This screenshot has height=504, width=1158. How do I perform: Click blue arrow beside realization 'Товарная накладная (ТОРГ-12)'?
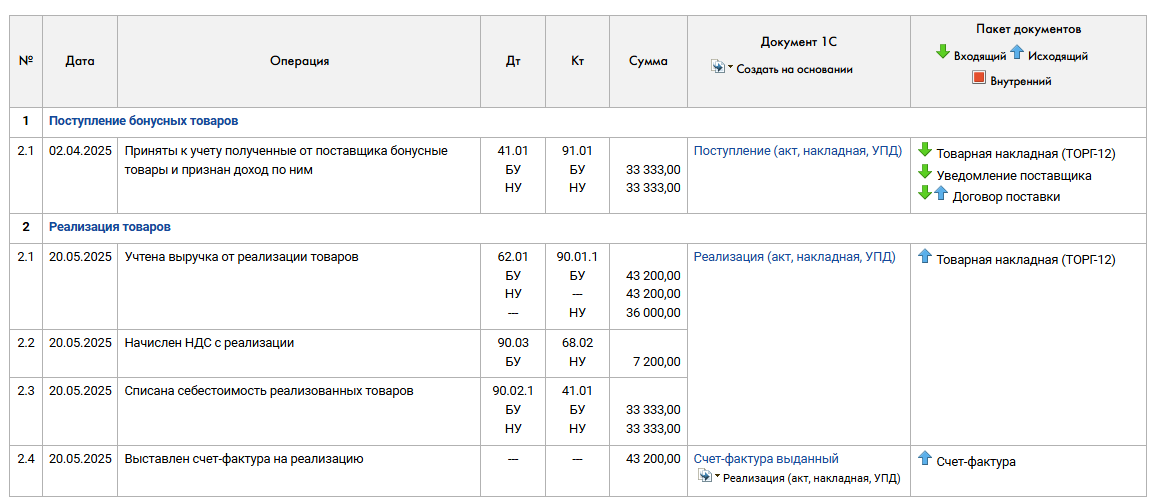click(x=925, y=257)
